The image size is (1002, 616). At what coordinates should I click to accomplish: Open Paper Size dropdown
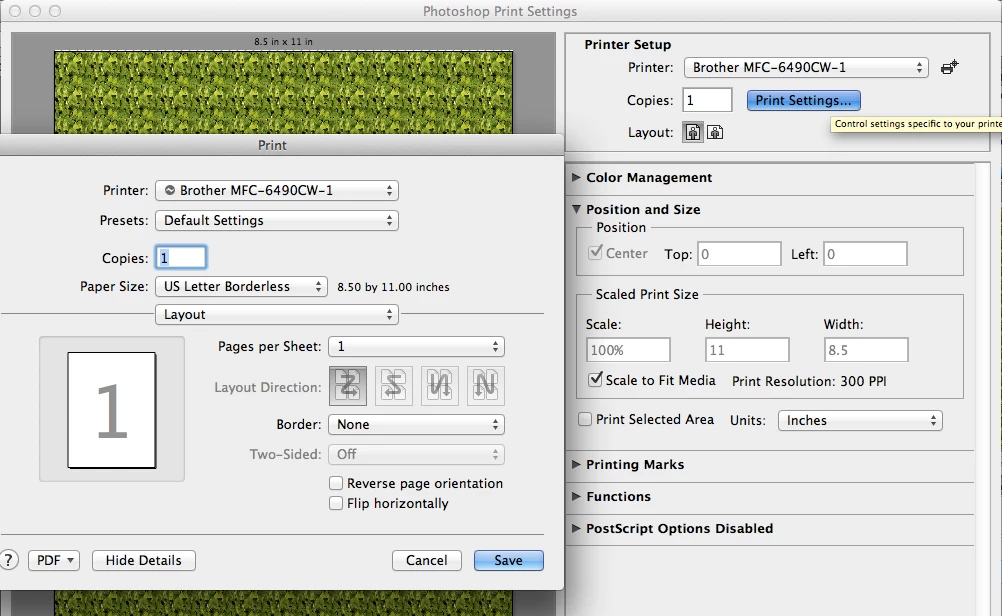click(242, 286)
